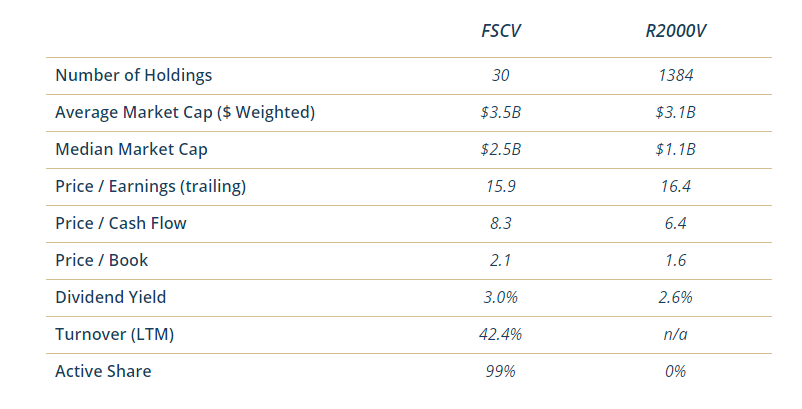Select the Turnover (LTM) label

(x=114, y=334)
